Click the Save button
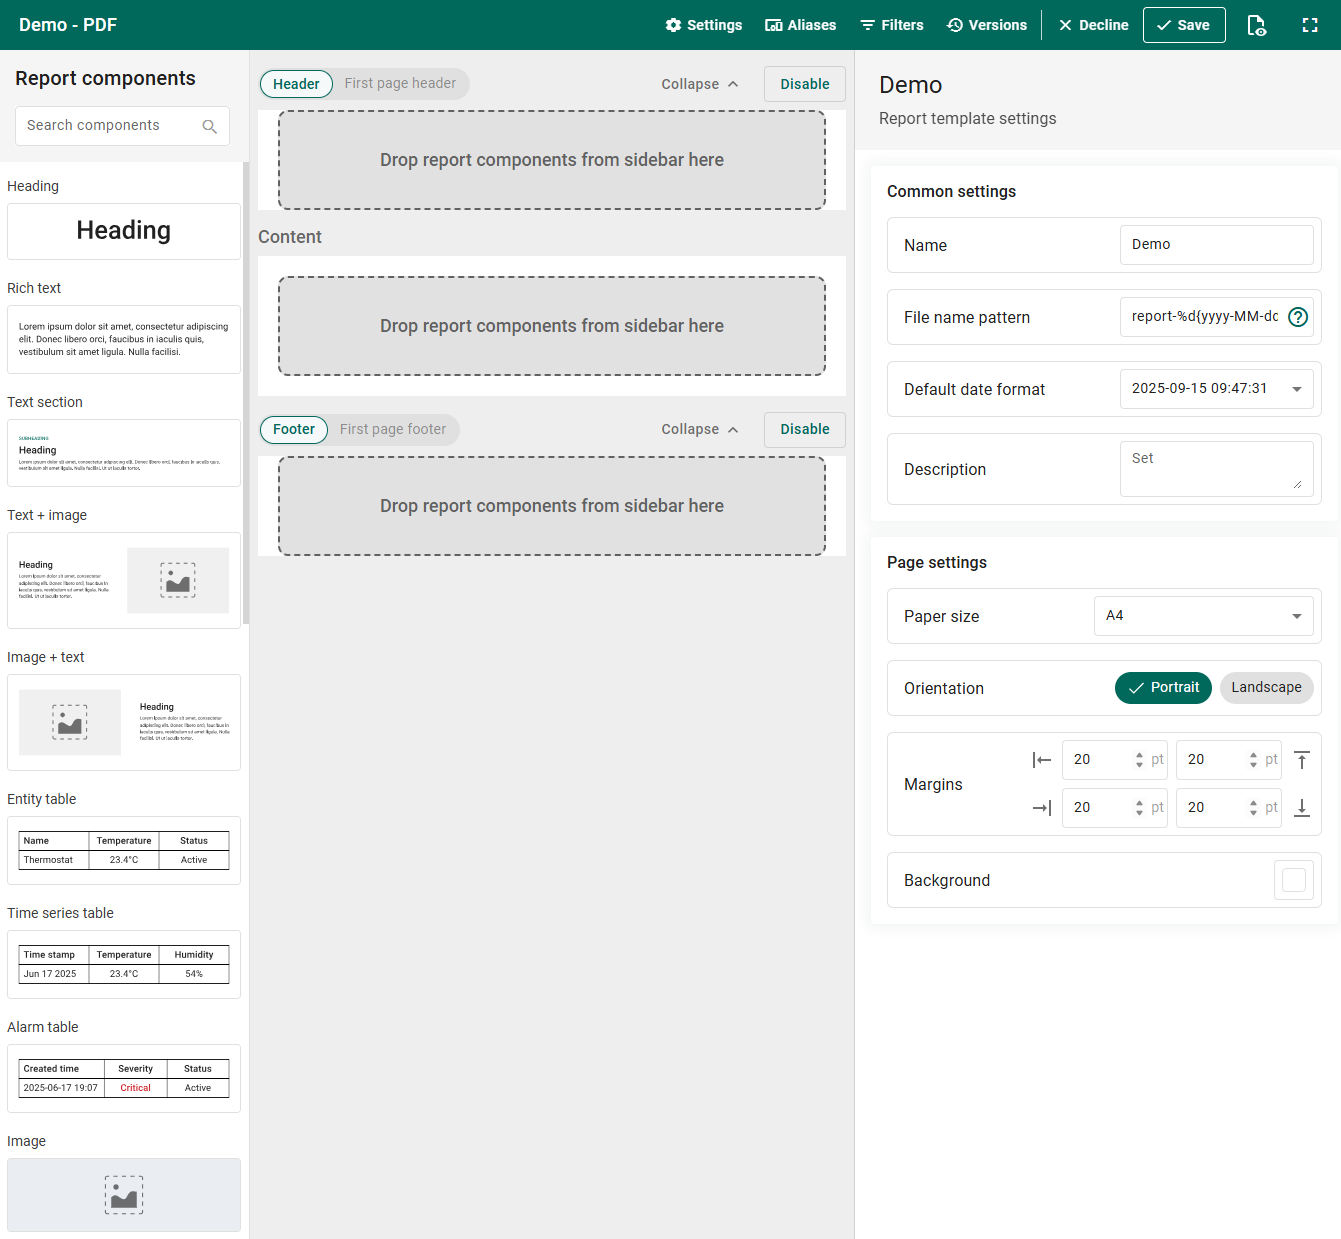Viewport: 1341px width, 1239px height. pyautogui.click(x=1184, y=25)
